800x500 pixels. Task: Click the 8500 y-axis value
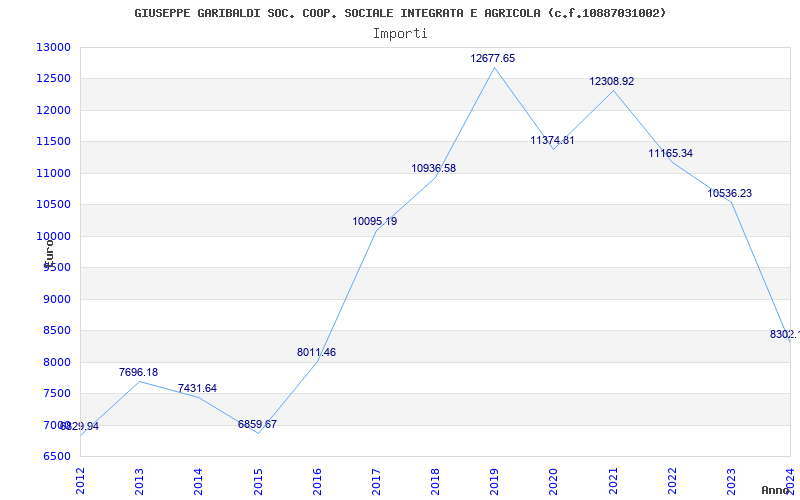[57, 331]
